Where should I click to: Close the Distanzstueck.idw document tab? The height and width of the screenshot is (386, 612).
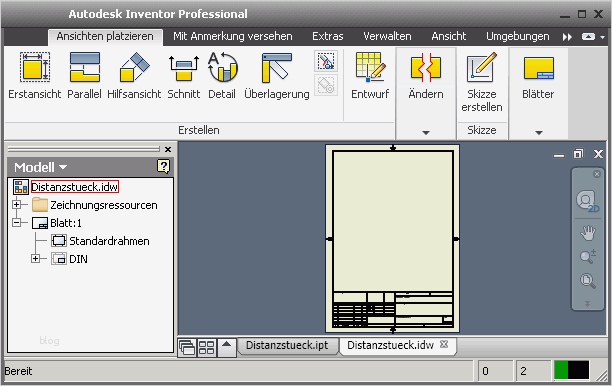tap(444, 344)
